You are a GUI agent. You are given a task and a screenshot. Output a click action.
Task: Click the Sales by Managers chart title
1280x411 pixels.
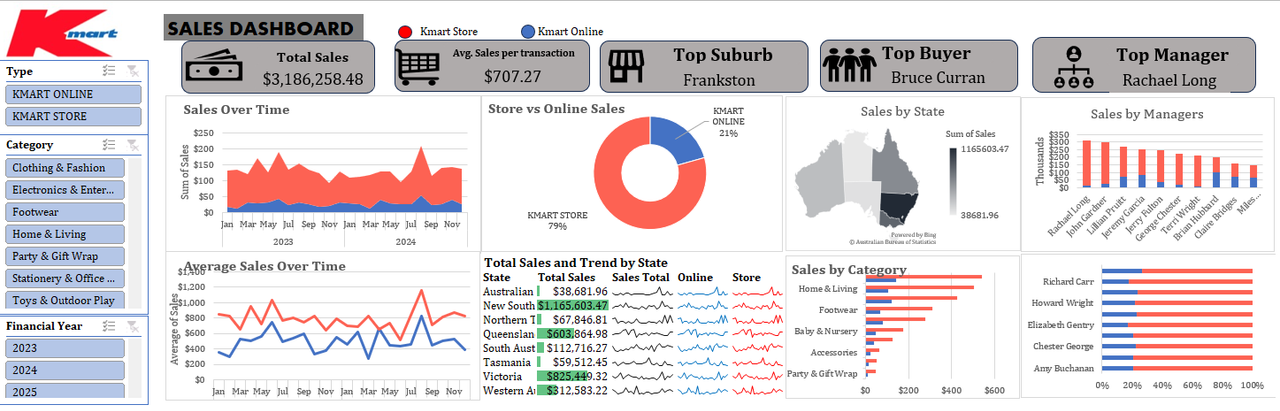1146,115
